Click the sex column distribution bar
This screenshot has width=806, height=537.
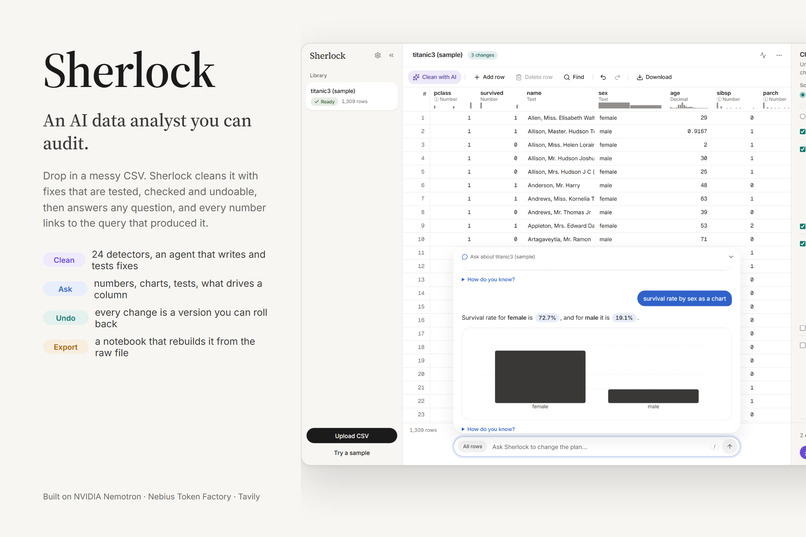[x=630, y=105]
